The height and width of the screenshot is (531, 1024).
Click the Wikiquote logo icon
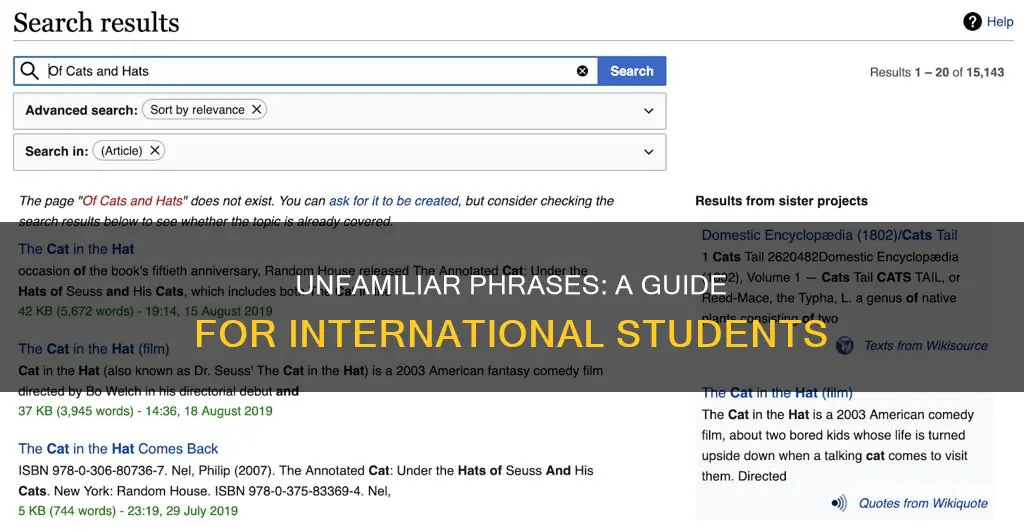839,503
